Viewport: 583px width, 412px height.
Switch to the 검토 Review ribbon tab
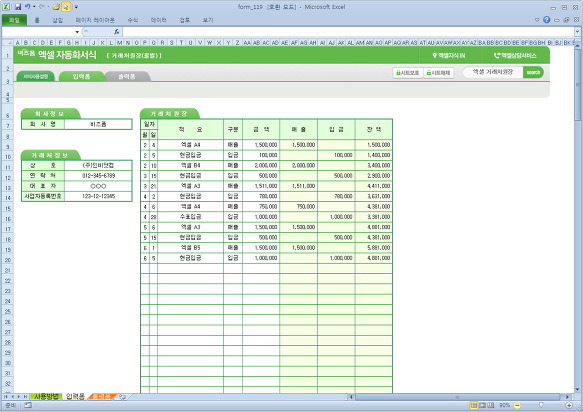[185, 20]
